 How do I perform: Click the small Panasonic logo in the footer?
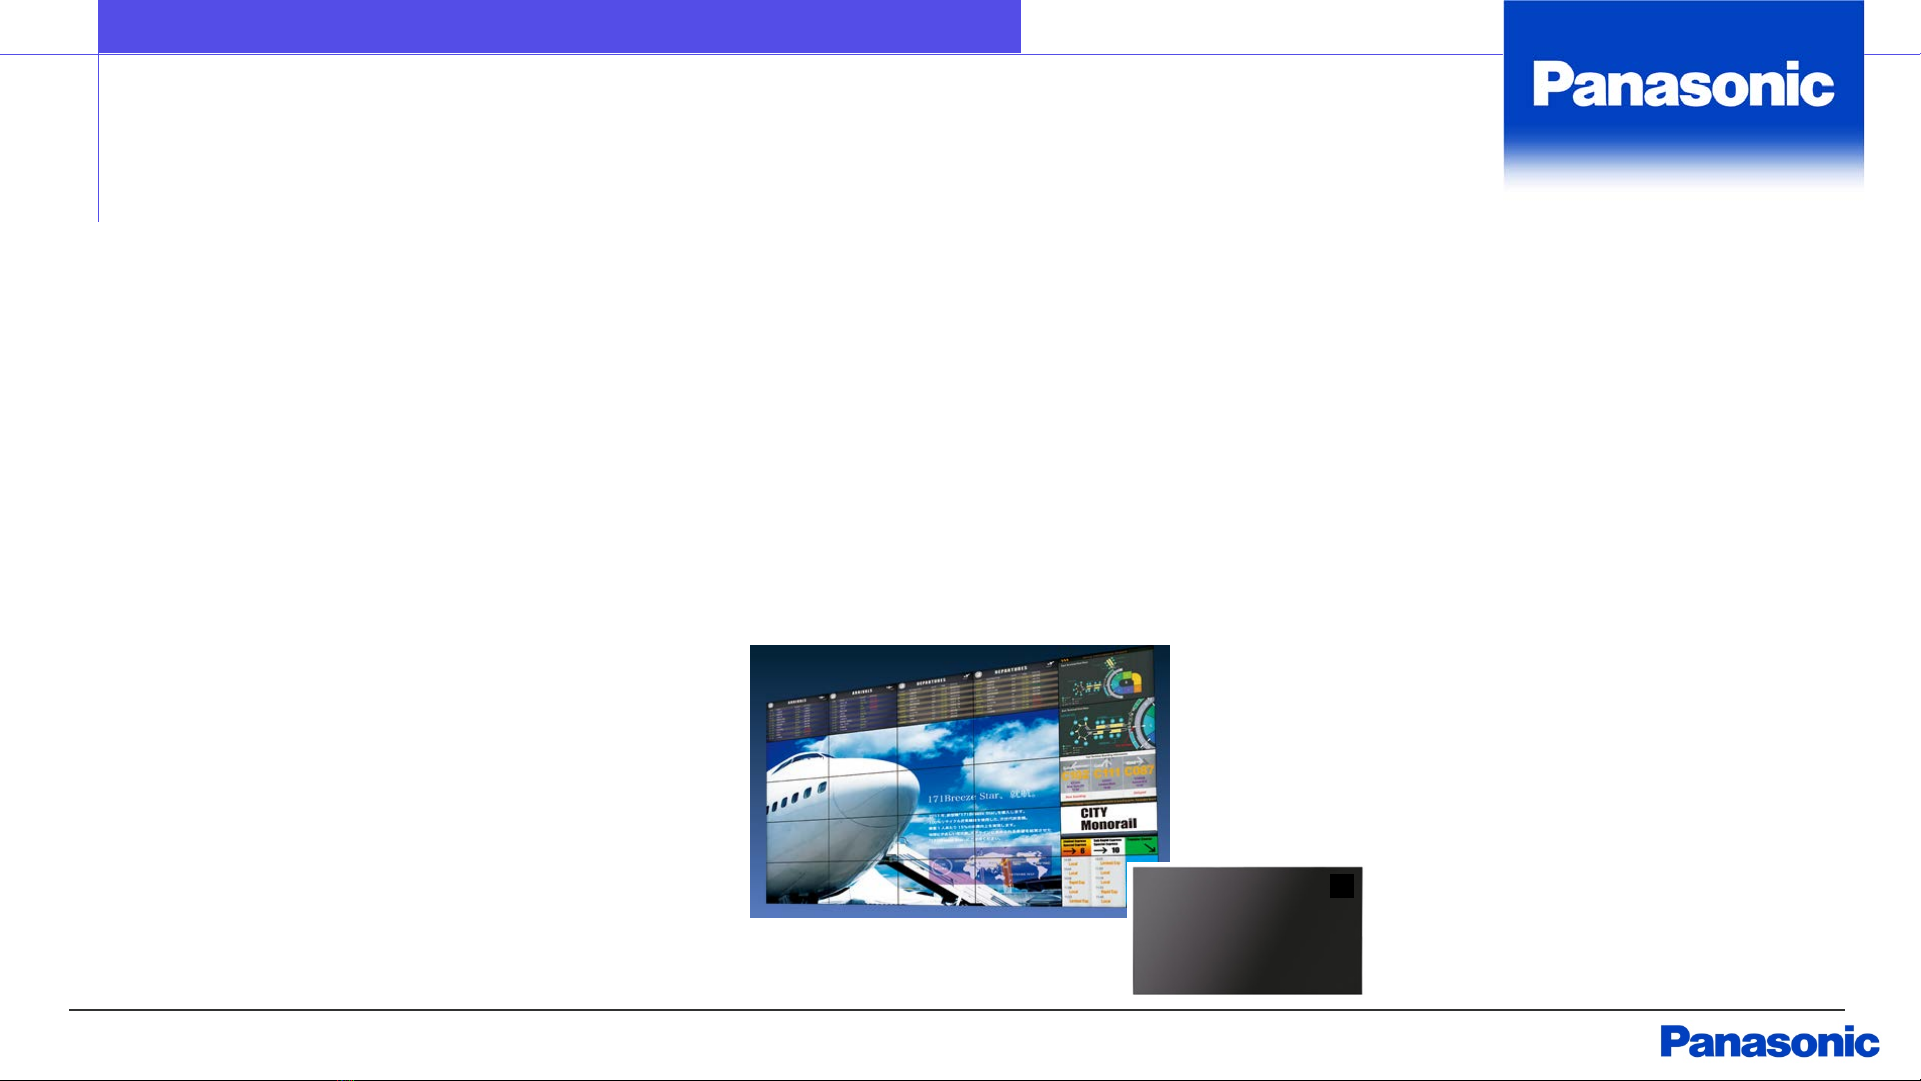coord(1769,1042)
